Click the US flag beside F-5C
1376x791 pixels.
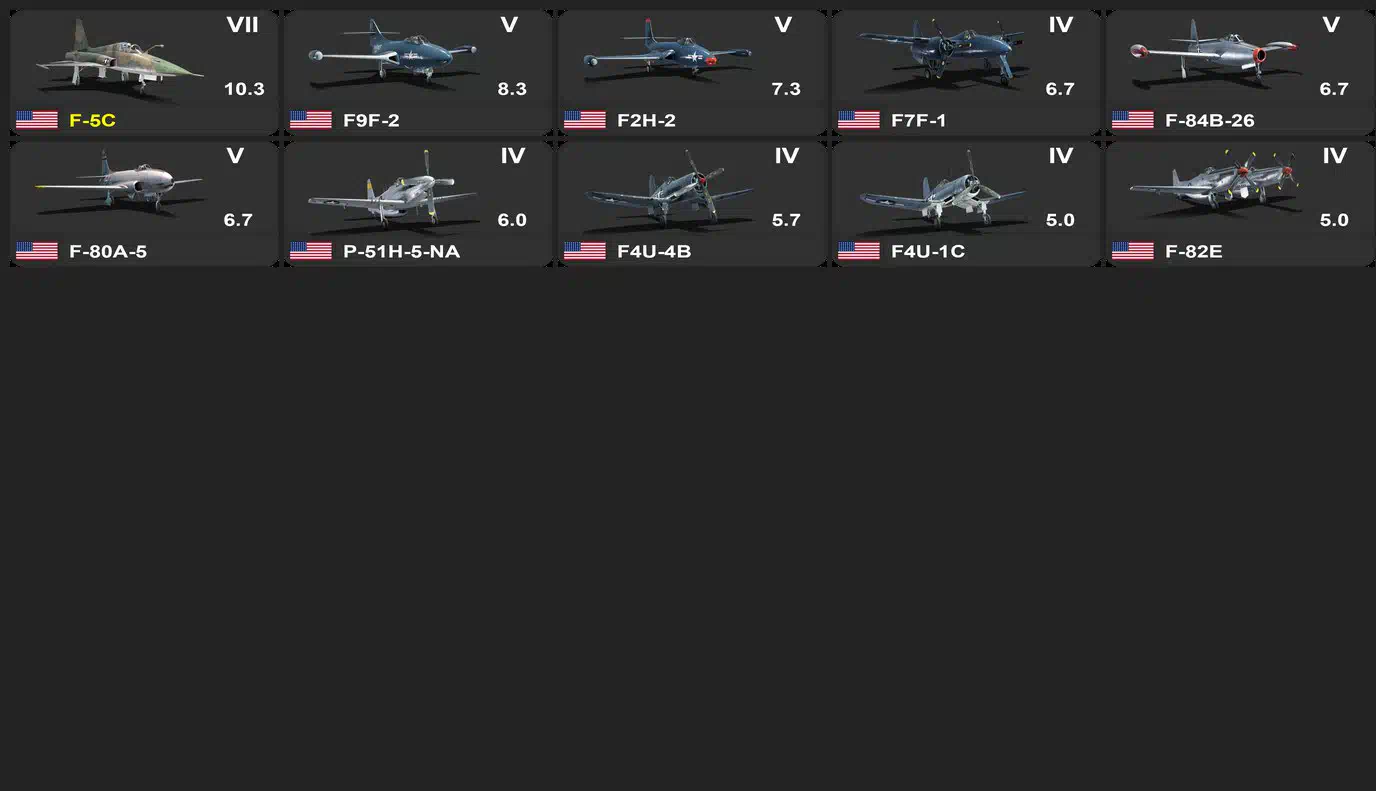37,120
